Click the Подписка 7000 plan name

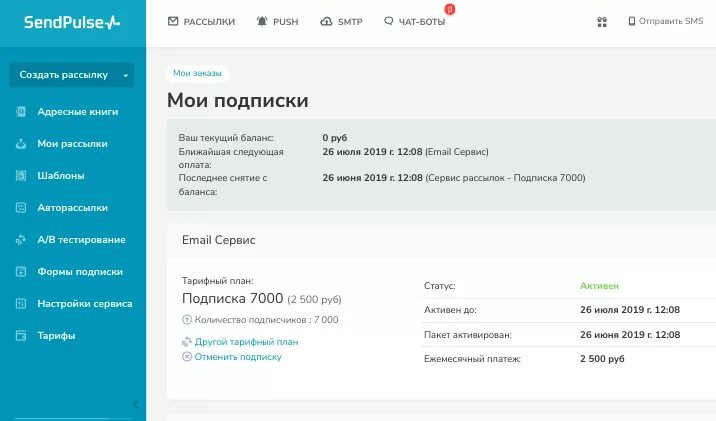coord(232,298)
